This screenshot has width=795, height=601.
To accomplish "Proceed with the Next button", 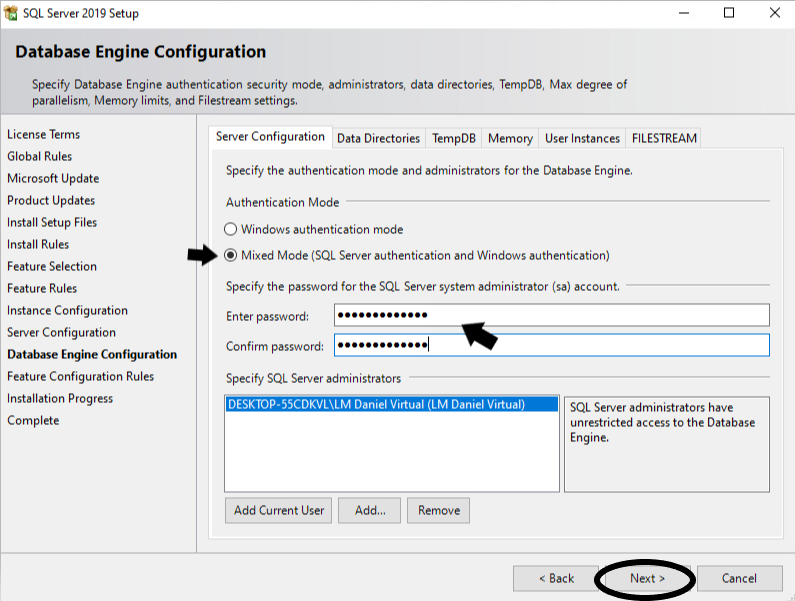I will click(x=647, y=579).
